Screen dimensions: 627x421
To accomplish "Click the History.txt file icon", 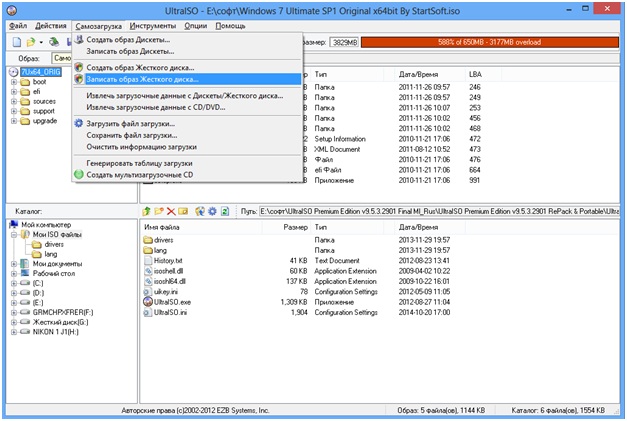I will pos(148,261).
